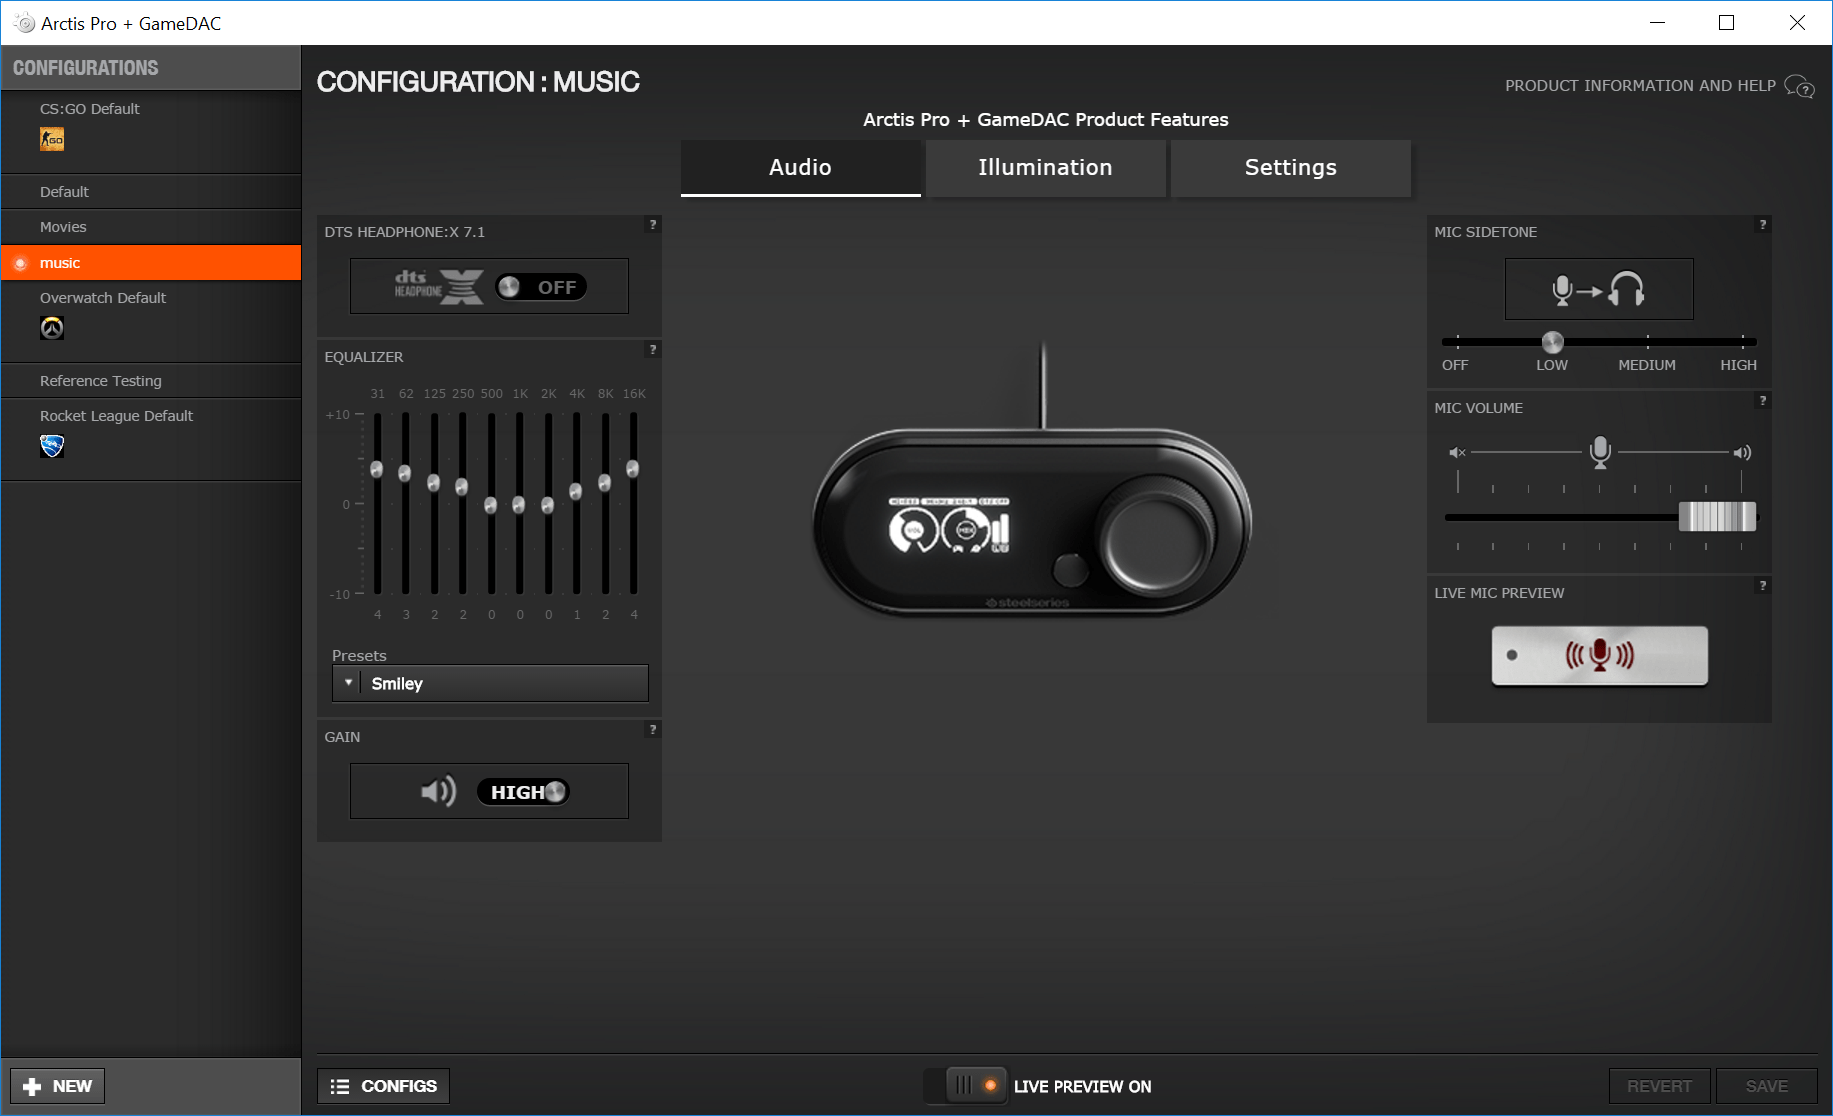The height and width of the screenshot is (1116, 1833).
Task: Set mic sidetone to OFF
Action: click(1455, 365)
